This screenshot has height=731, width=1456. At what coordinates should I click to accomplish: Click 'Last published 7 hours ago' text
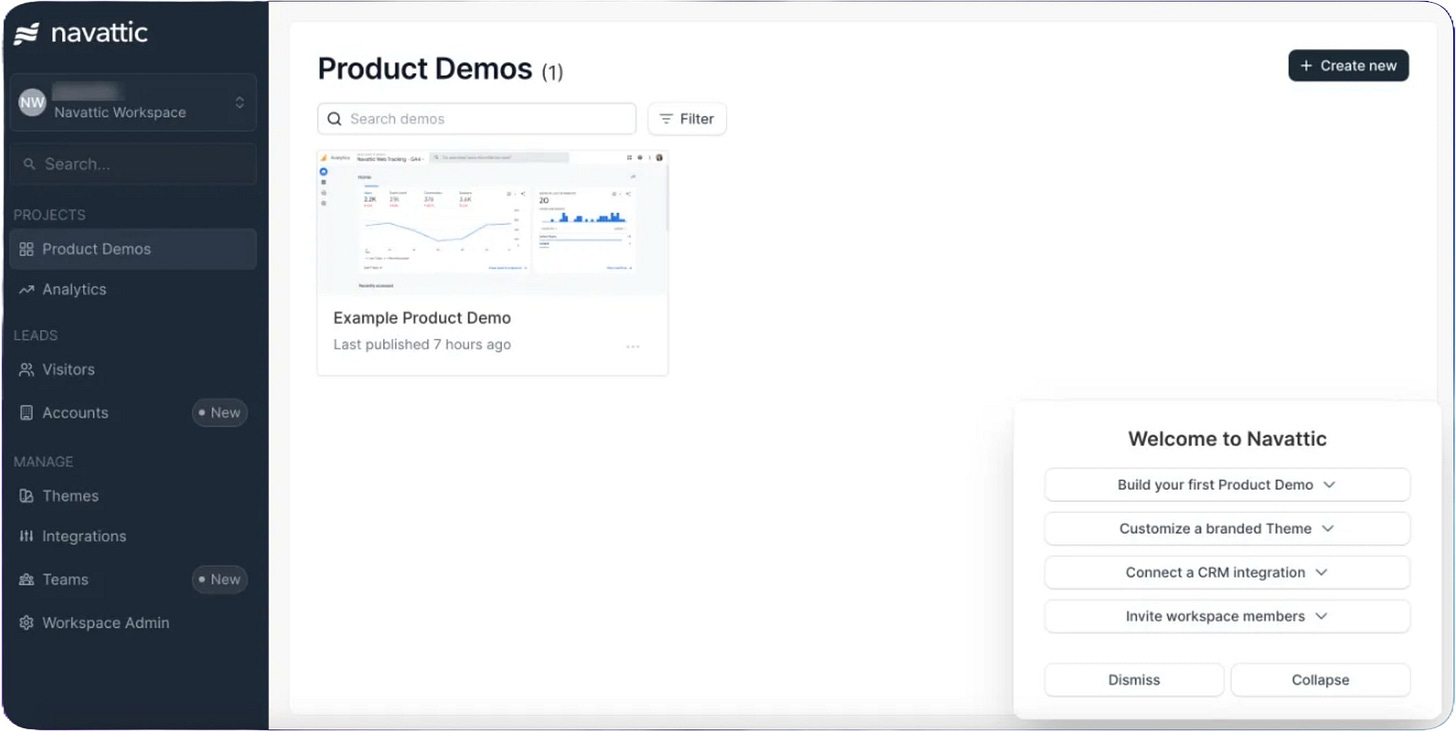(x=422, y=344)
